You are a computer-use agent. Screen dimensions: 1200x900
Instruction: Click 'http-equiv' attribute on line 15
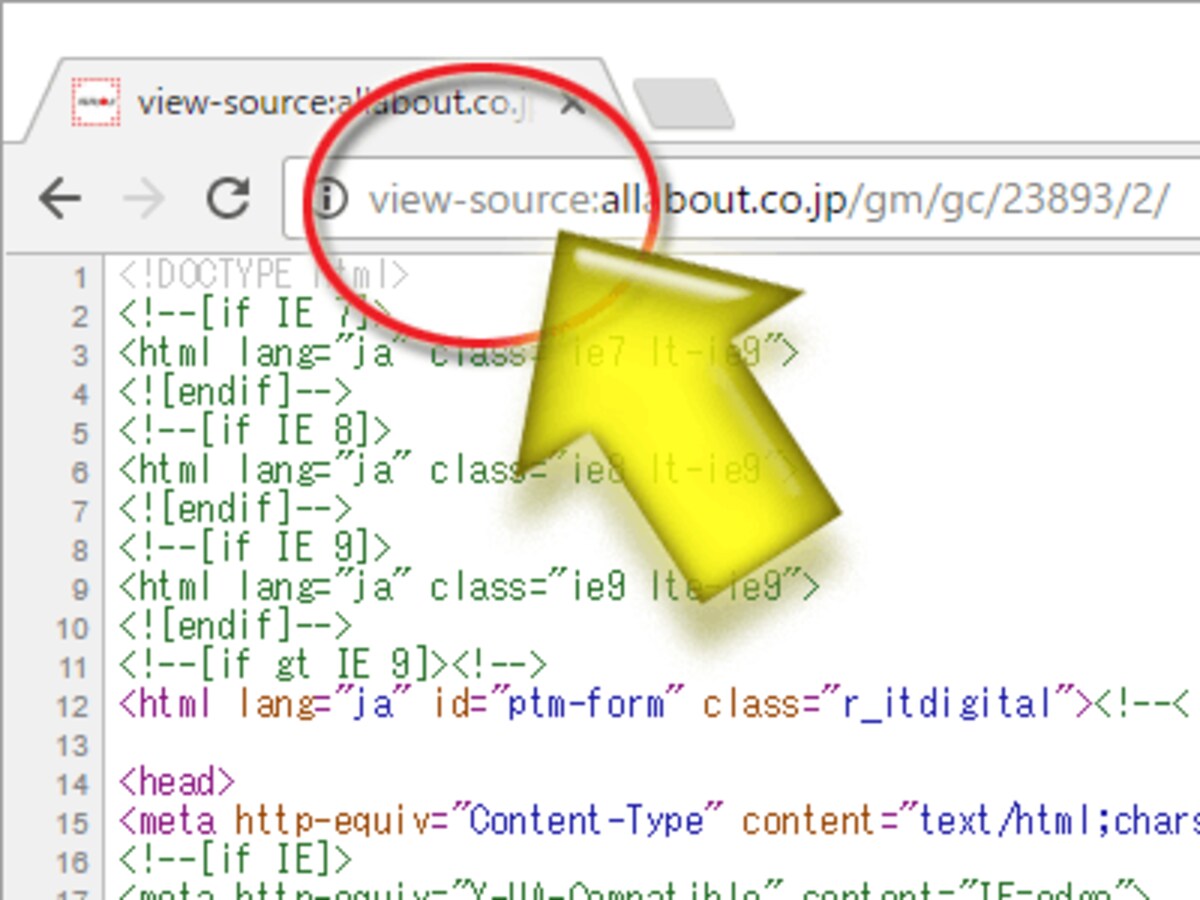[332, 821]
